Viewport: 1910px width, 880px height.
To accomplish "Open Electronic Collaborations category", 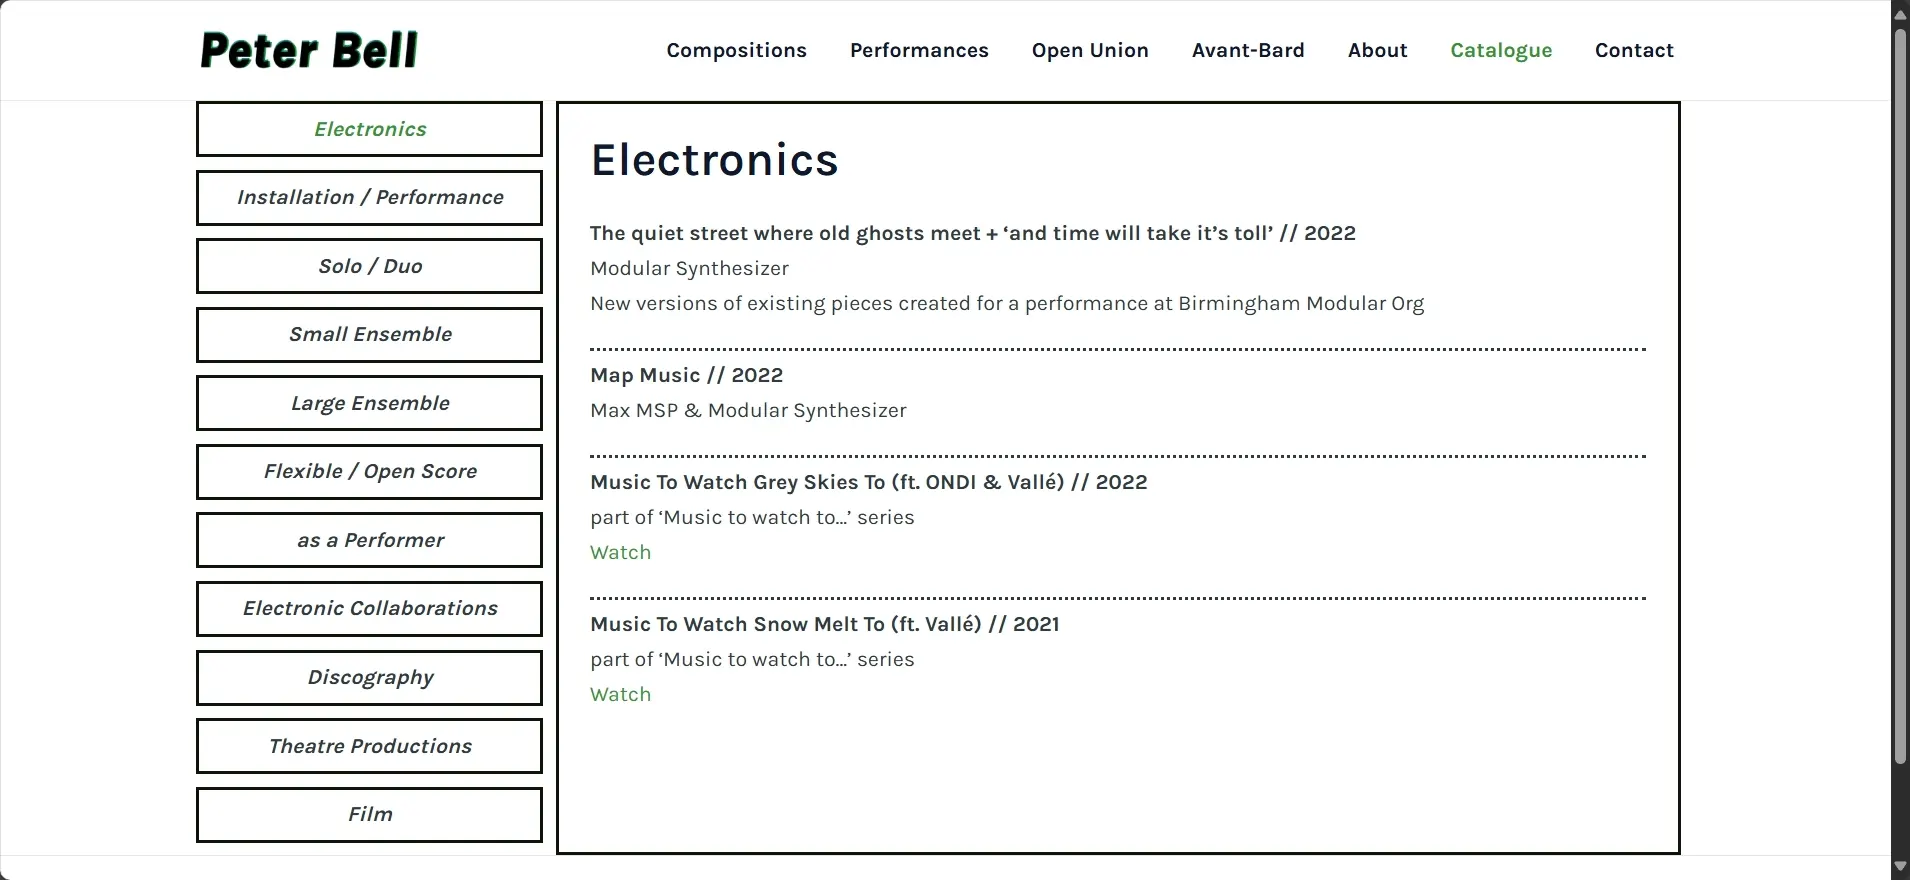I will (x=369, y=608).
